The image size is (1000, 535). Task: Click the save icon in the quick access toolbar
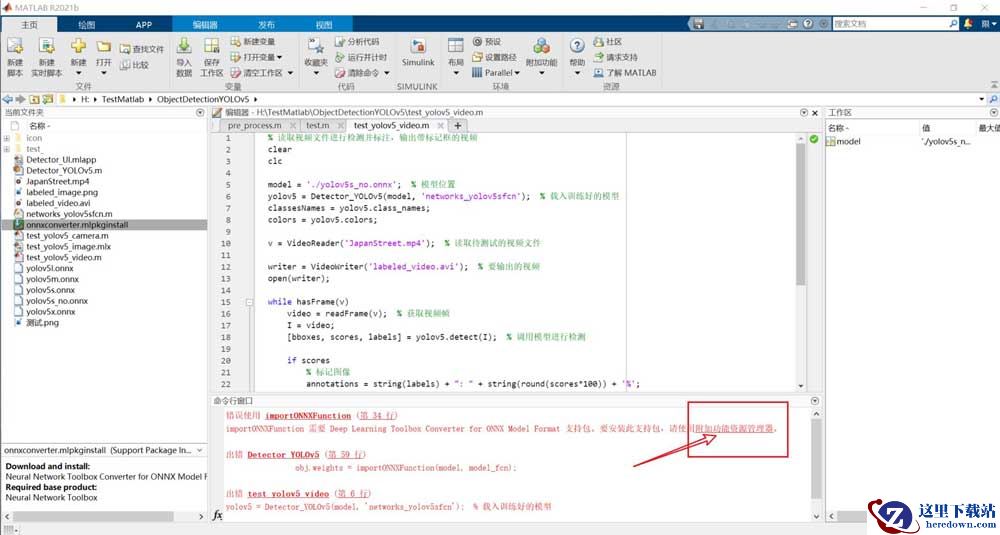point(698,24)
